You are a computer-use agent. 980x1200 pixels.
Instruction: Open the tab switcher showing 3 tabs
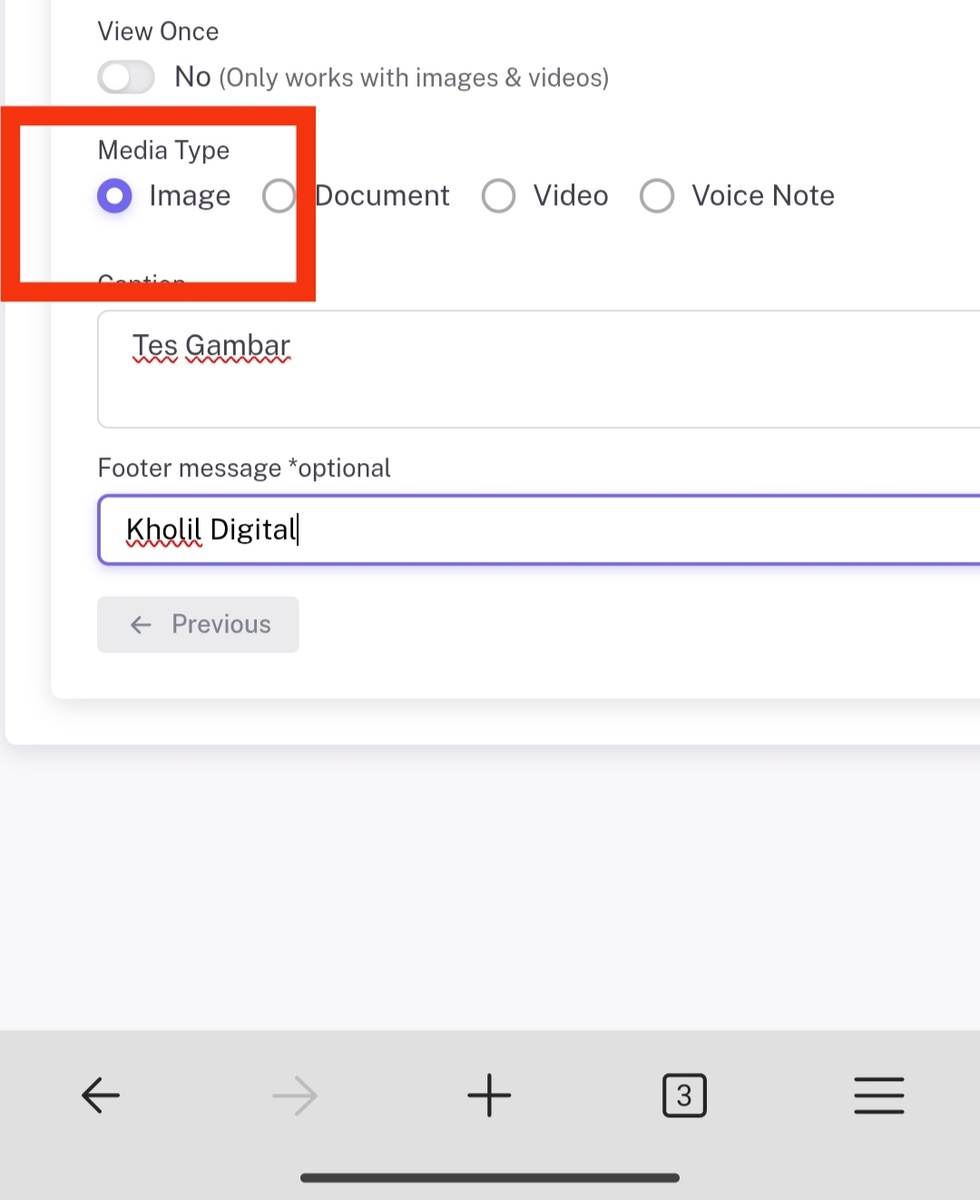[x=684, y=1095]
